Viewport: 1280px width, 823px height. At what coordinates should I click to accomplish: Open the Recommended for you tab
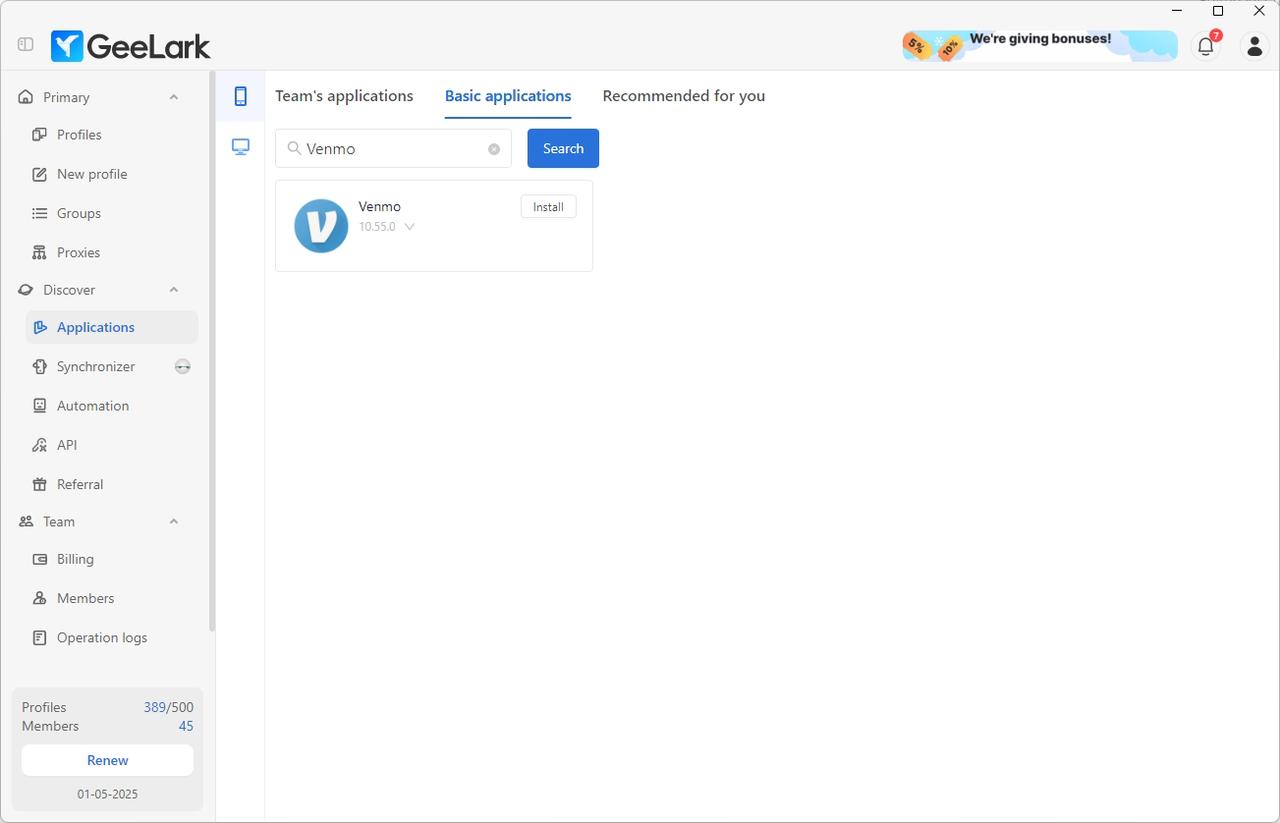[684, 96]
